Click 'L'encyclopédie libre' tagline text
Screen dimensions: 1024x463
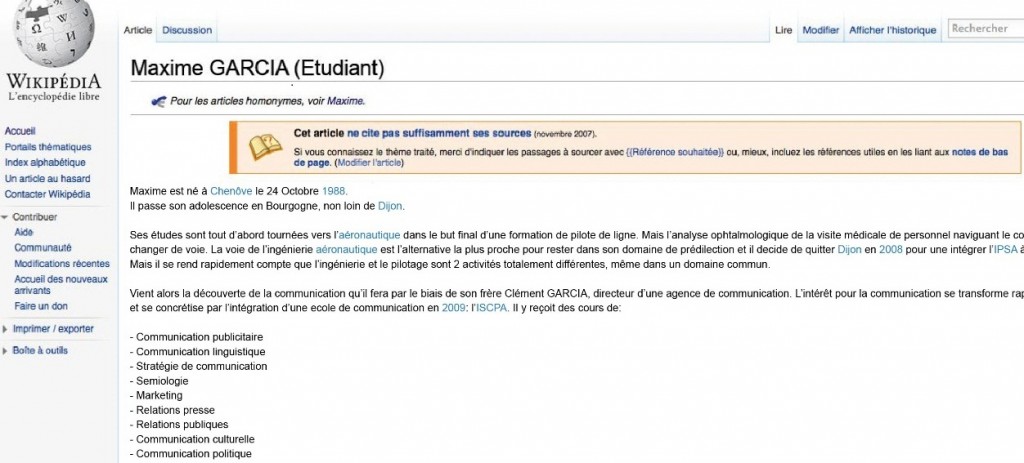[x=54, y=97]
